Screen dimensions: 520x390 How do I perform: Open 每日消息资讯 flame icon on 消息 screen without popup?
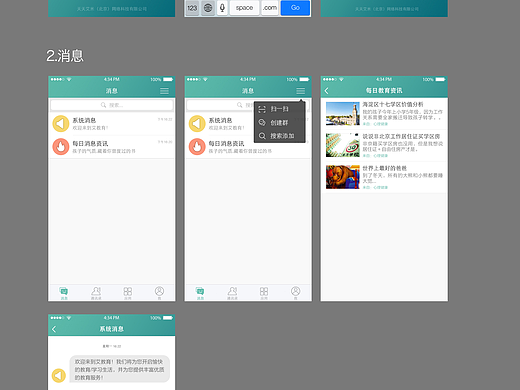click(61, 147)
